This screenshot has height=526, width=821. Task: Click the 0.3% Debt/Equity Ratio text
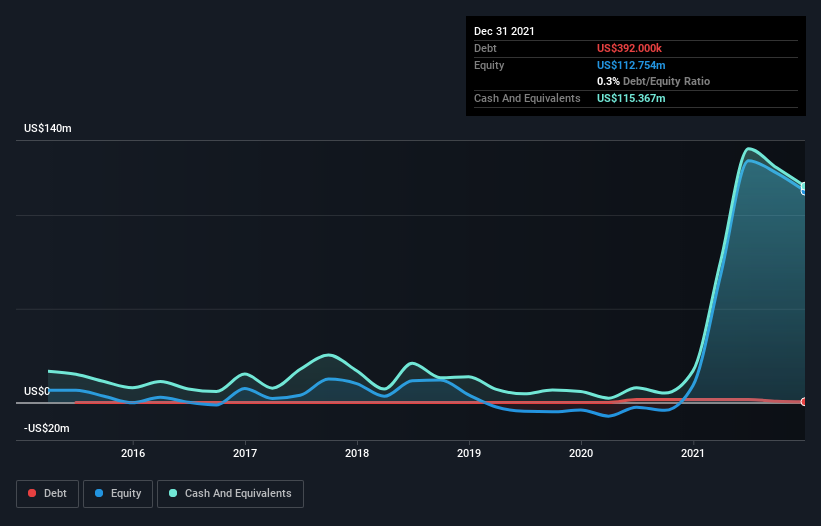653,82
